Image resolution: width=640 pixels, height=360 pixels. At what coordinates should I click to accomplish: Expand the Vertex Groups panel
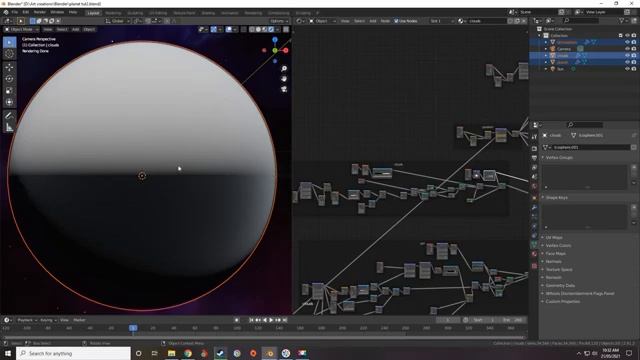(559, 158)
